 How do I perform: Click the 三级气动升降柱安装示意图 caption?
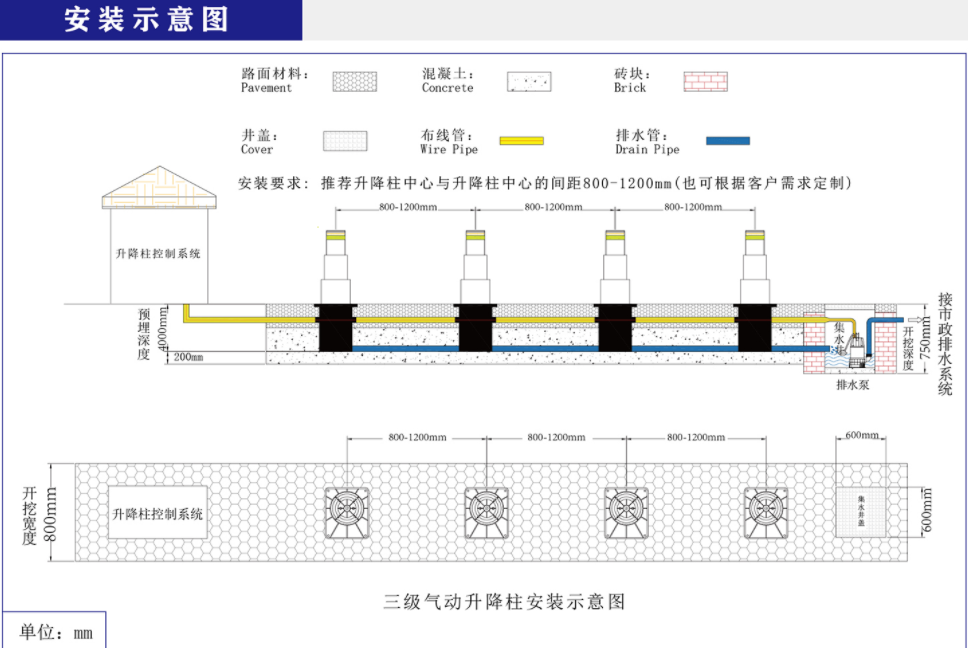tap(504, 602)
